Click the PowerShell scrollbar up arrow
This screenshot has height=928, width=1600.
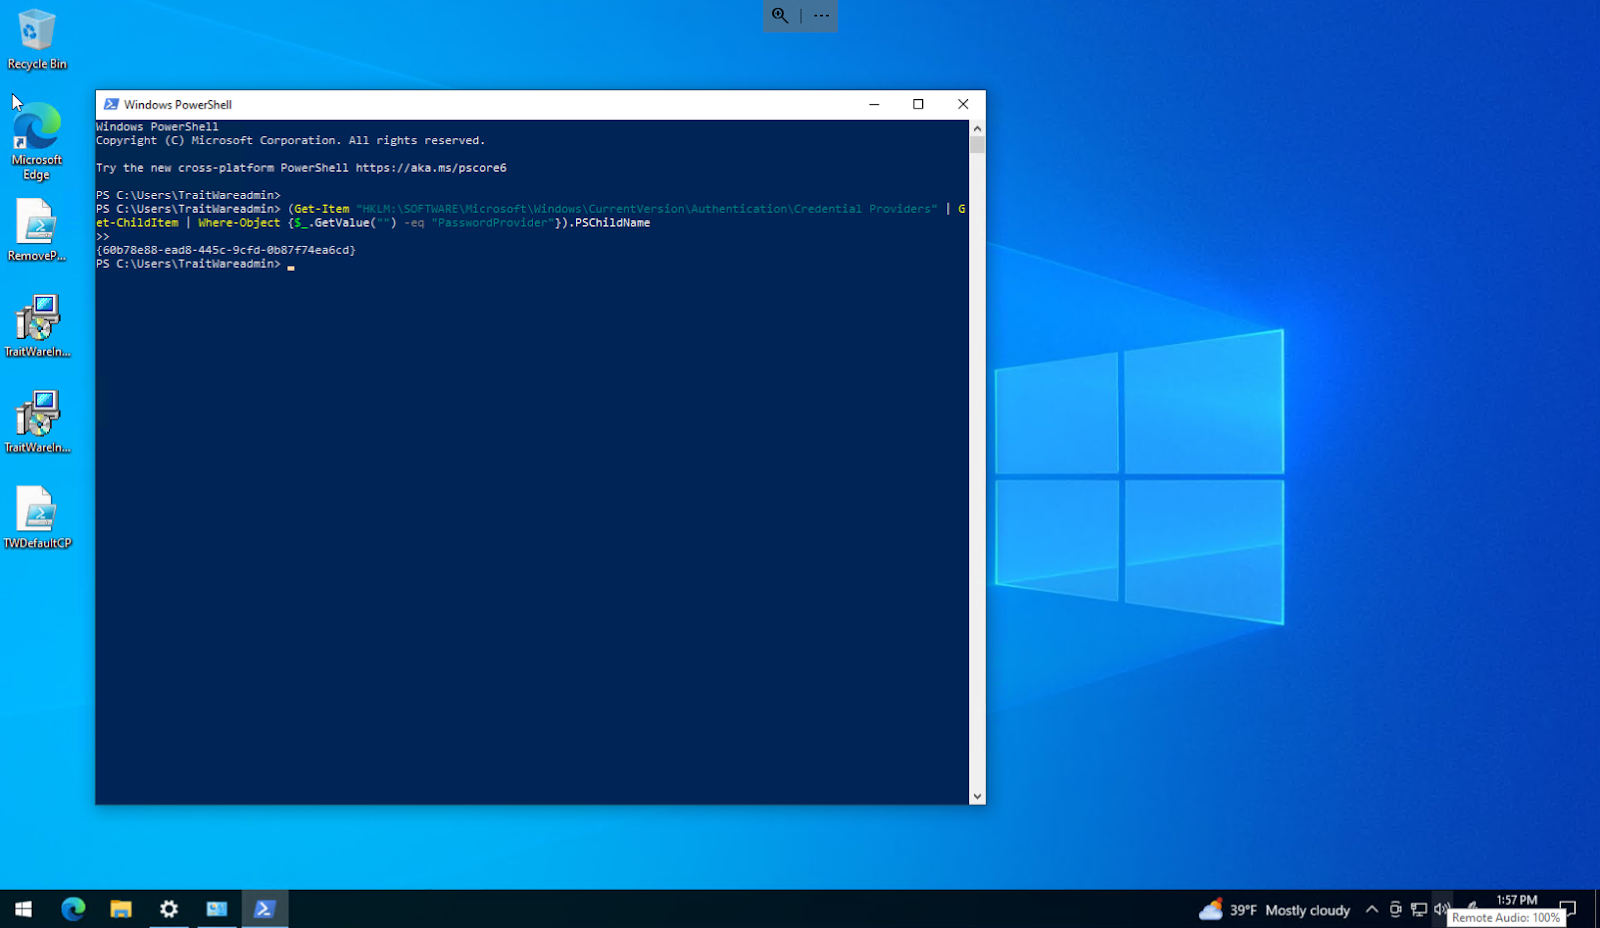click(x=977, y=128)
